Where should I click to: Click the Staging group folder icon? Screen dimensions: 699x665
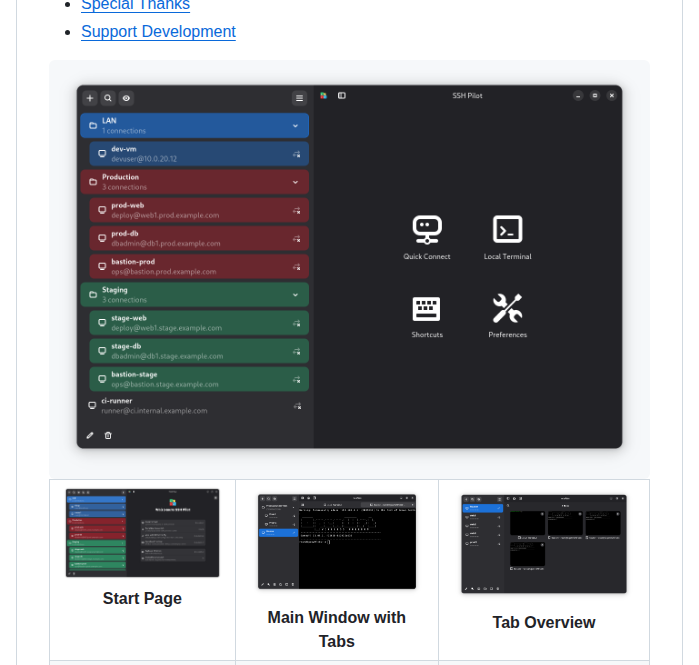pos(93,295)
